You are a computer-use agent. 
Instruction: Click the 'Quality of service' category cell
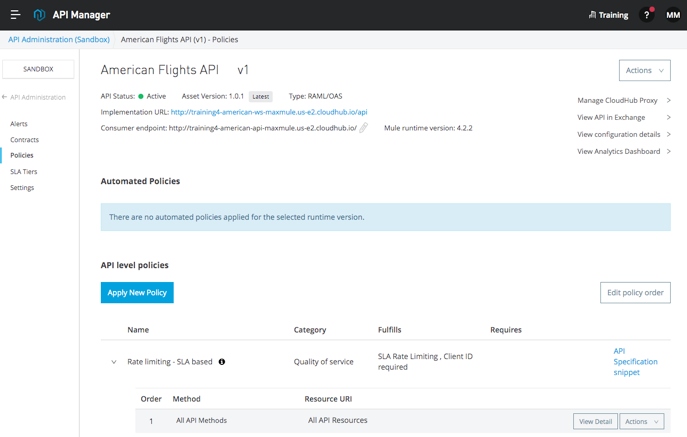tap(323, 362)
